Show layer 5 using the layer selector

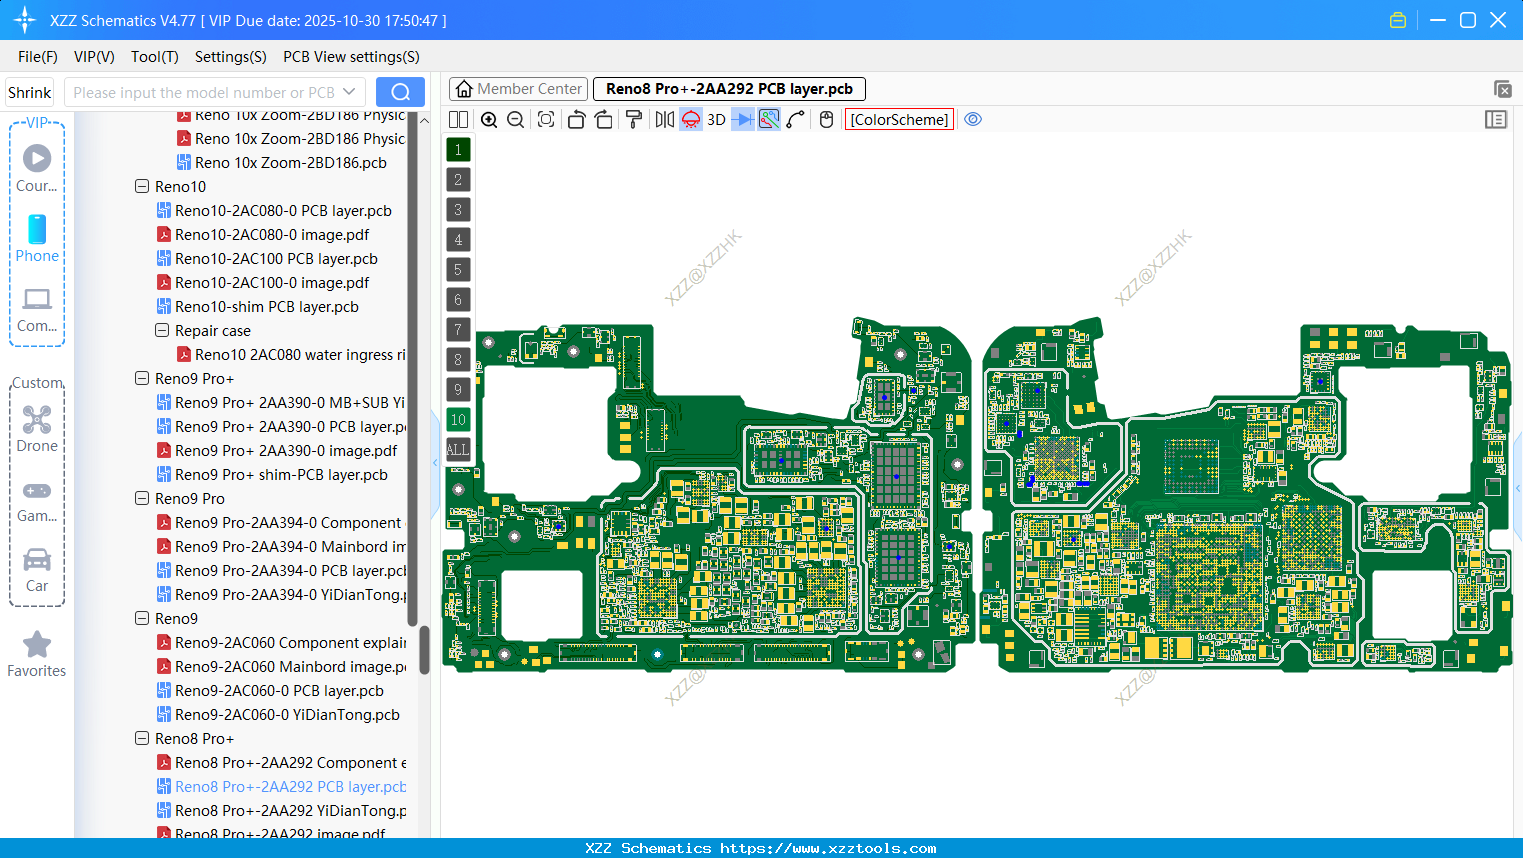click(x=458, y=269)
